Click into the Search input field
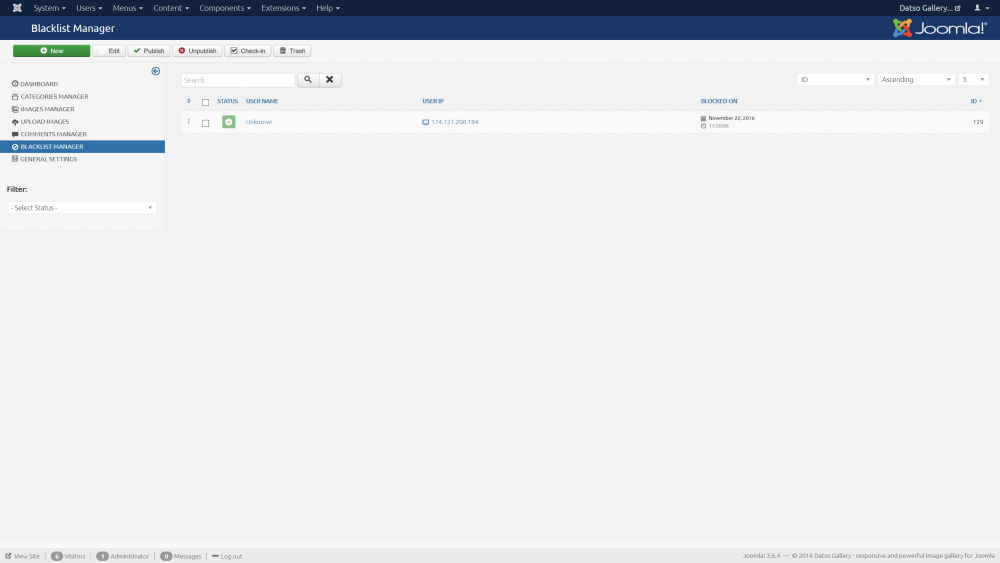1000x563 pixels. click(238, 80)
